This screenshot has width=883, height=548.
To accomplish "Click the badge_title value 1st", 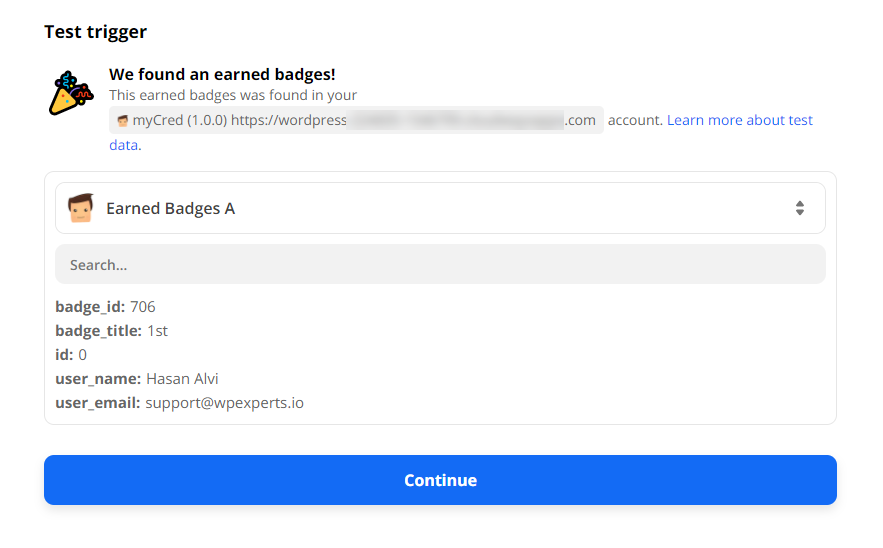I will click(158, 331).
